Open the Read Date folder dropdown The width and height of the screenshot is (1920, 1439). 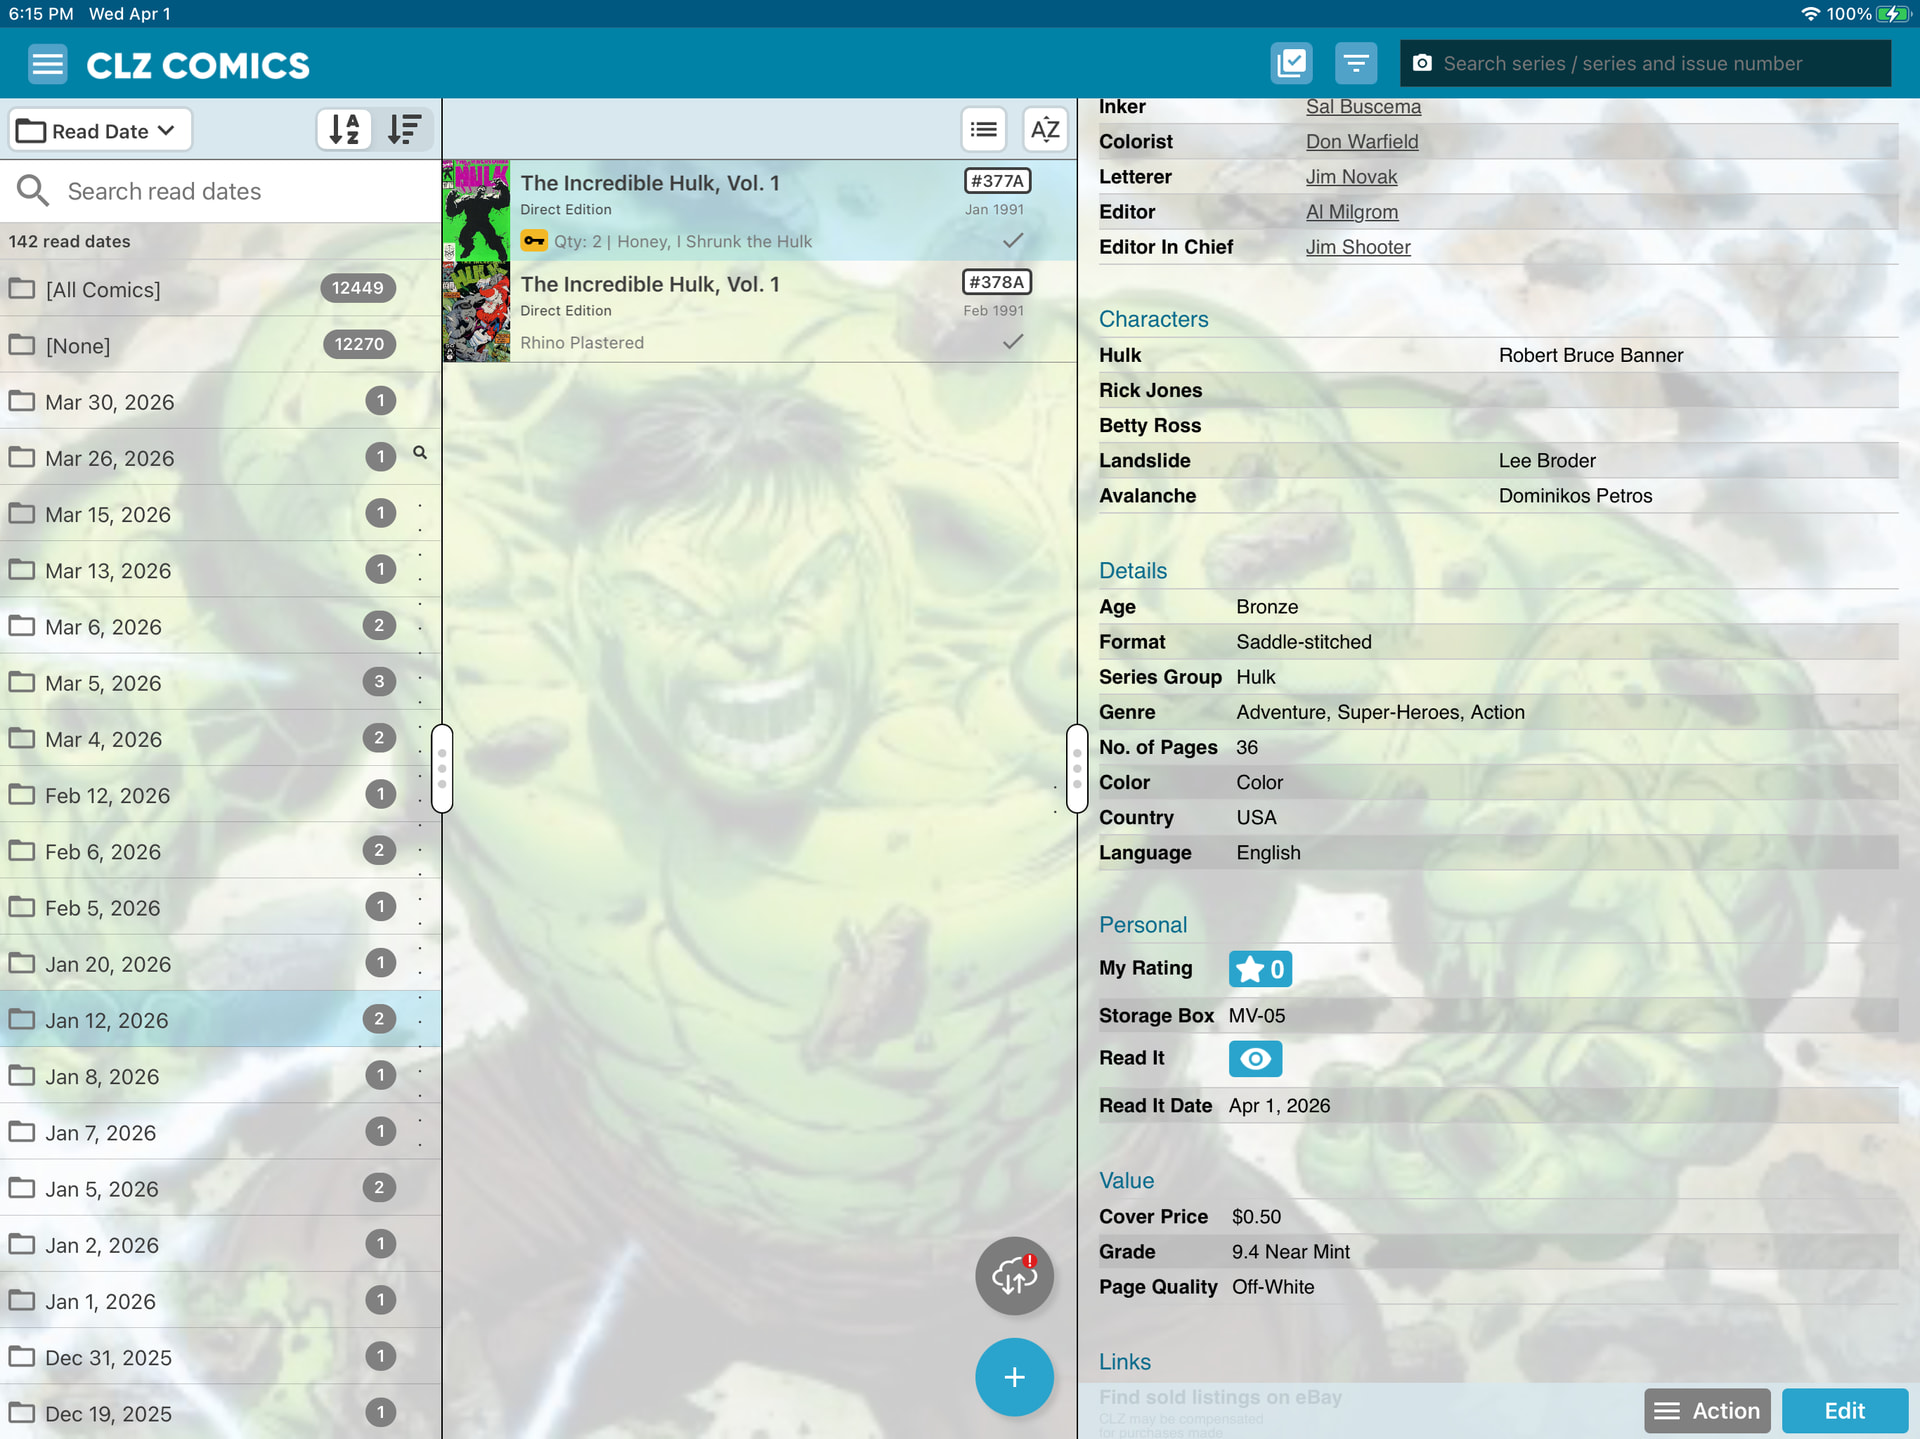99,130
